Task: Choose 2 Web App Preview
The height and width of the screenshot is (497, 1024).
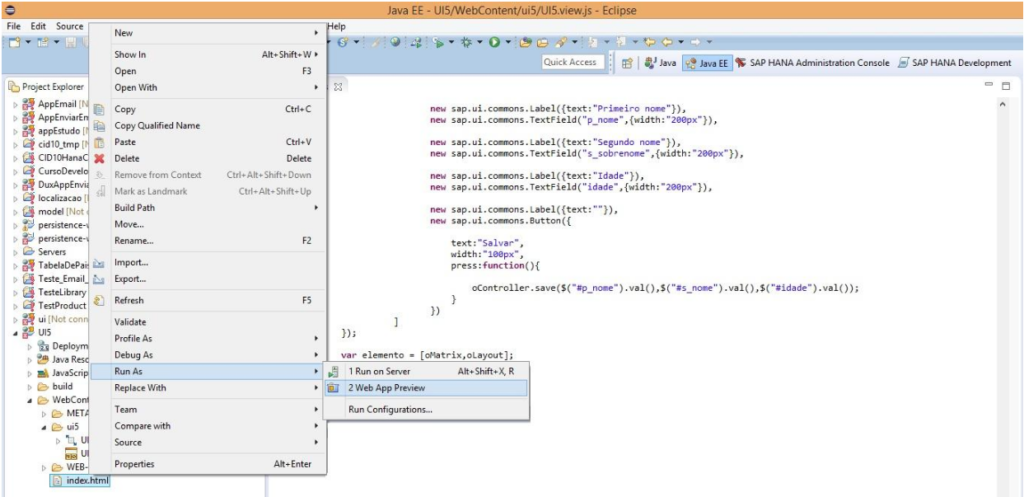Action: click(x=387, y=388)
